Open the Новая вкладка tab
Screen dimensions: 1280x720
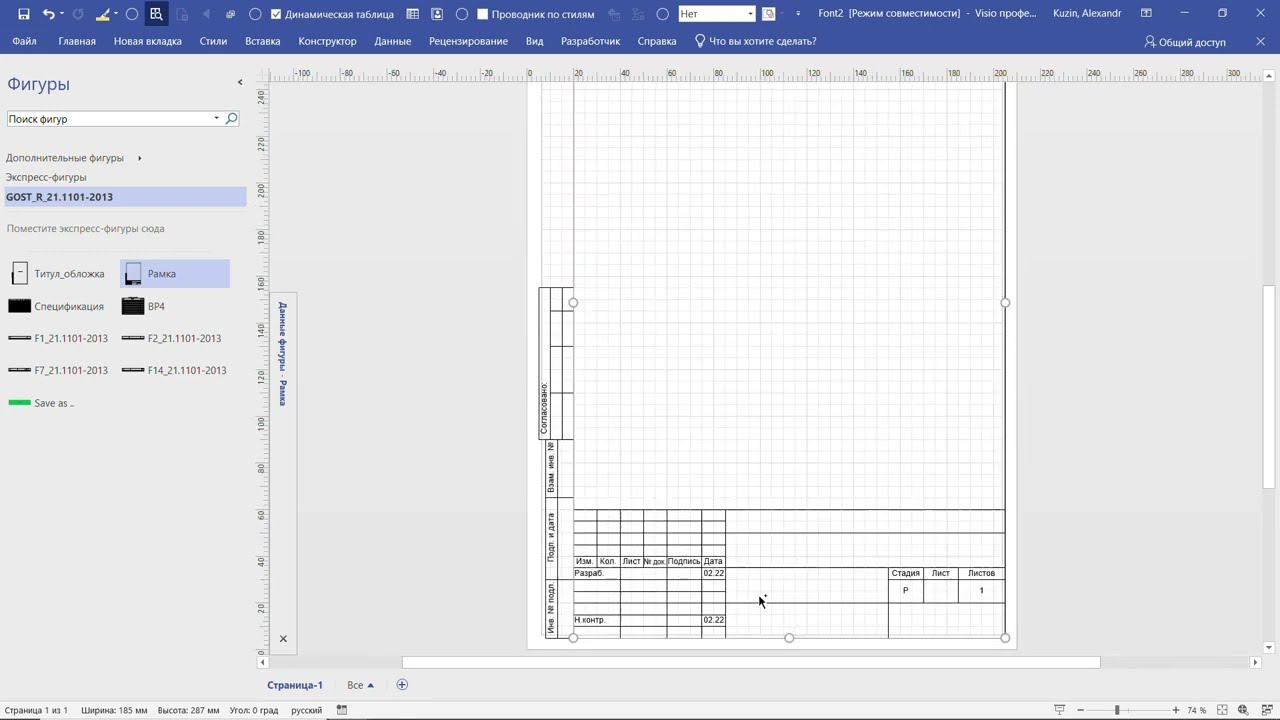tap(148, 41)
